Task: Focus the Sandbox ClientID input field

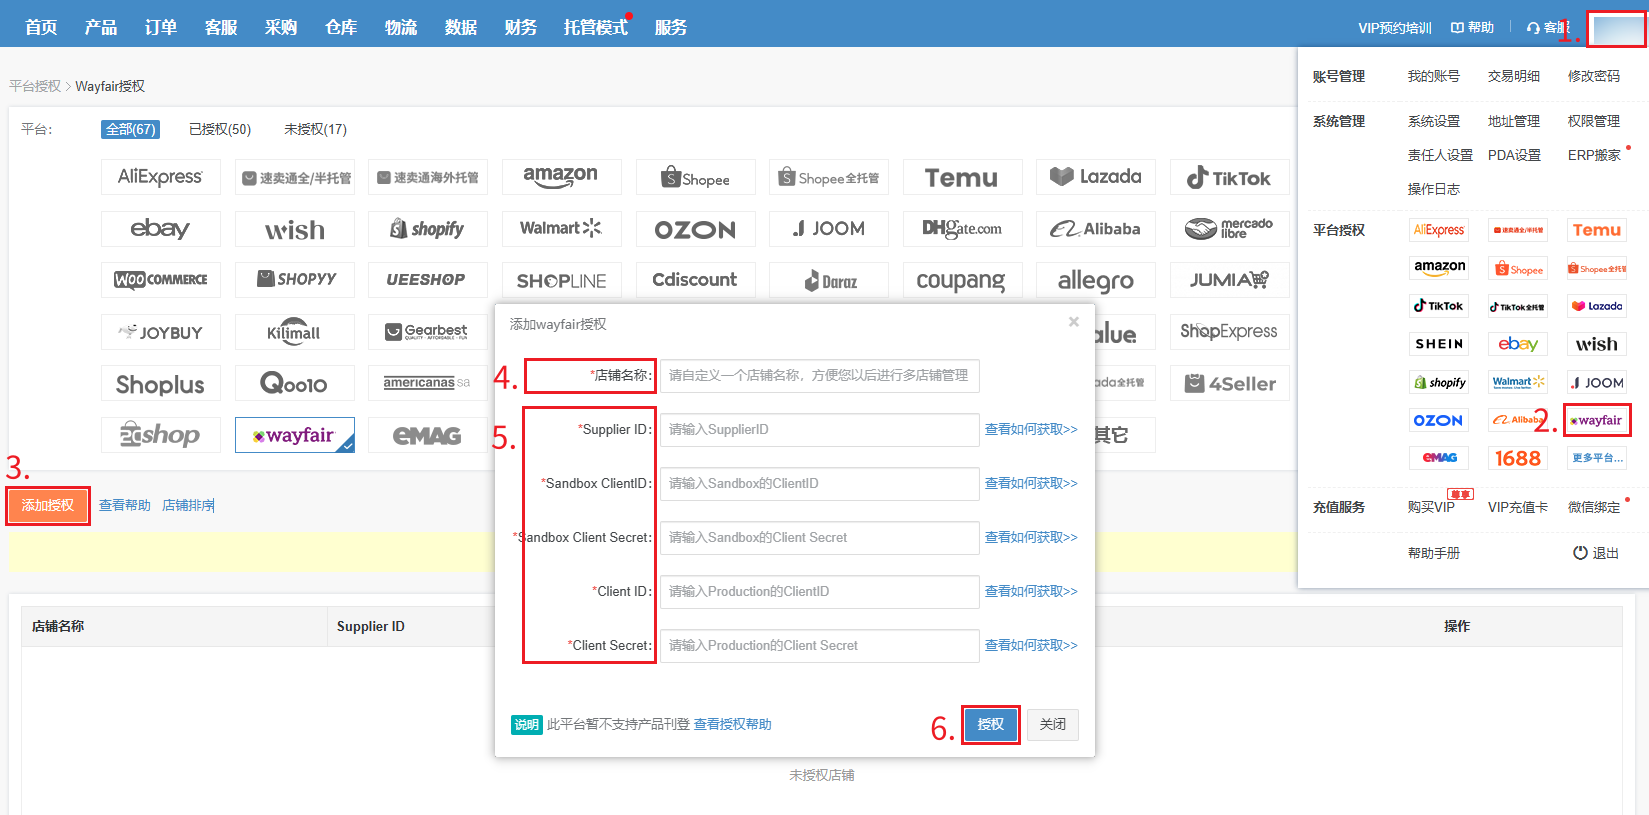Action: (x=820, y=484)
